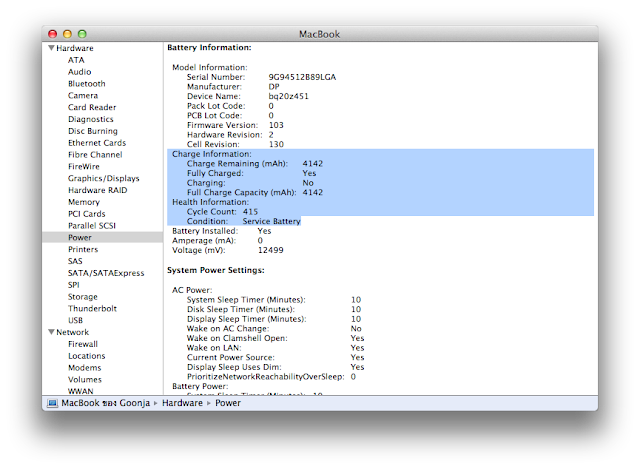Select Audio in the sidebar
The image size is (640, 469).
(x=80, y=72)
